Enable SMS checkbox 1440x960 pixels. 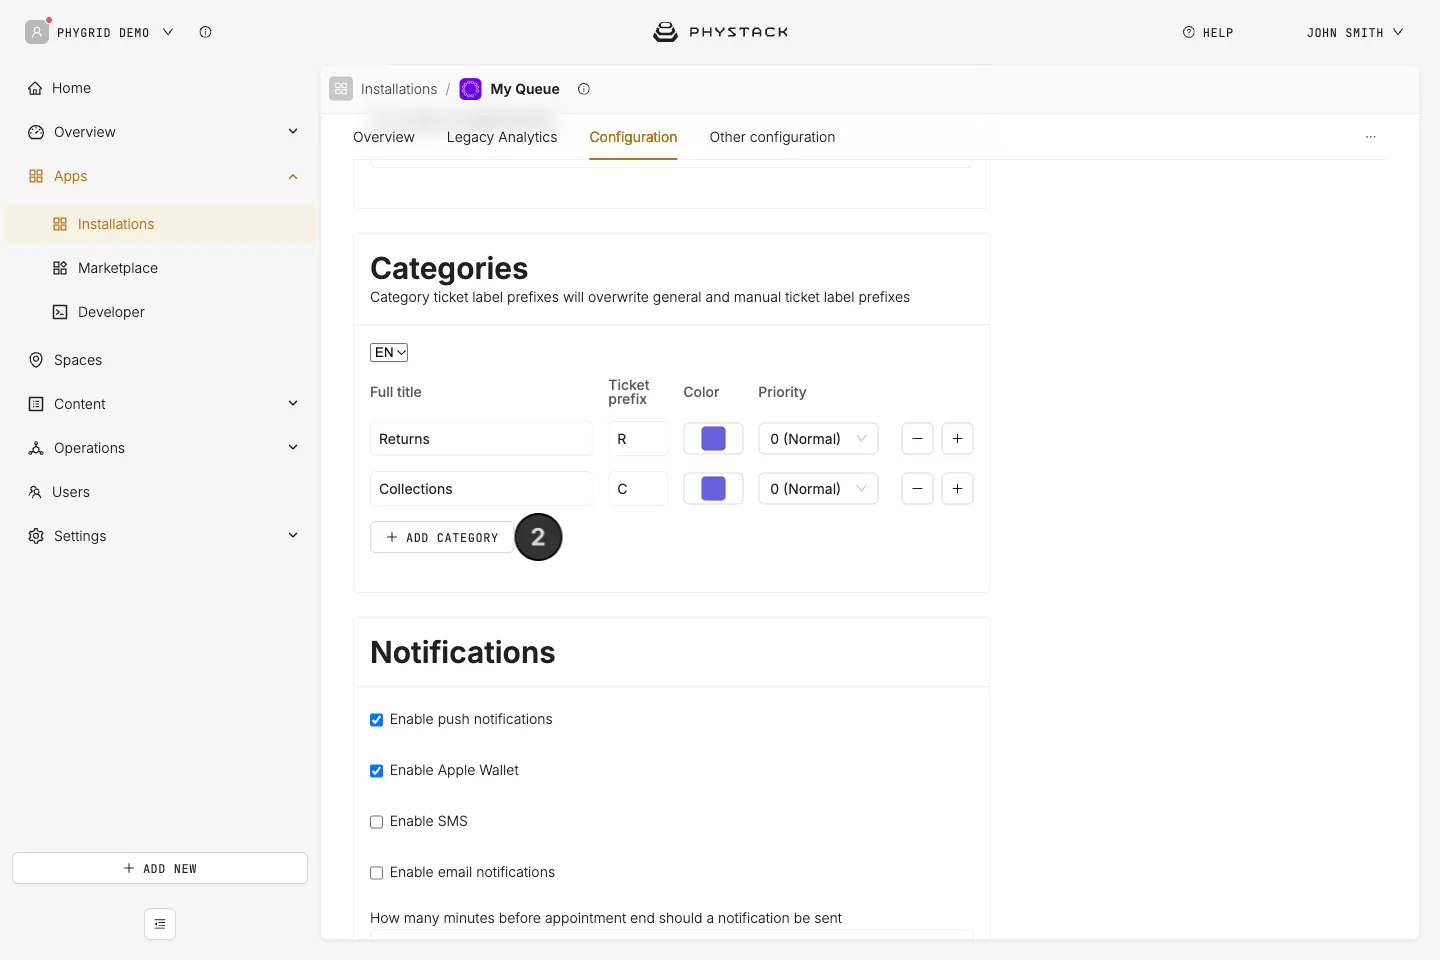tap(377, 822)
